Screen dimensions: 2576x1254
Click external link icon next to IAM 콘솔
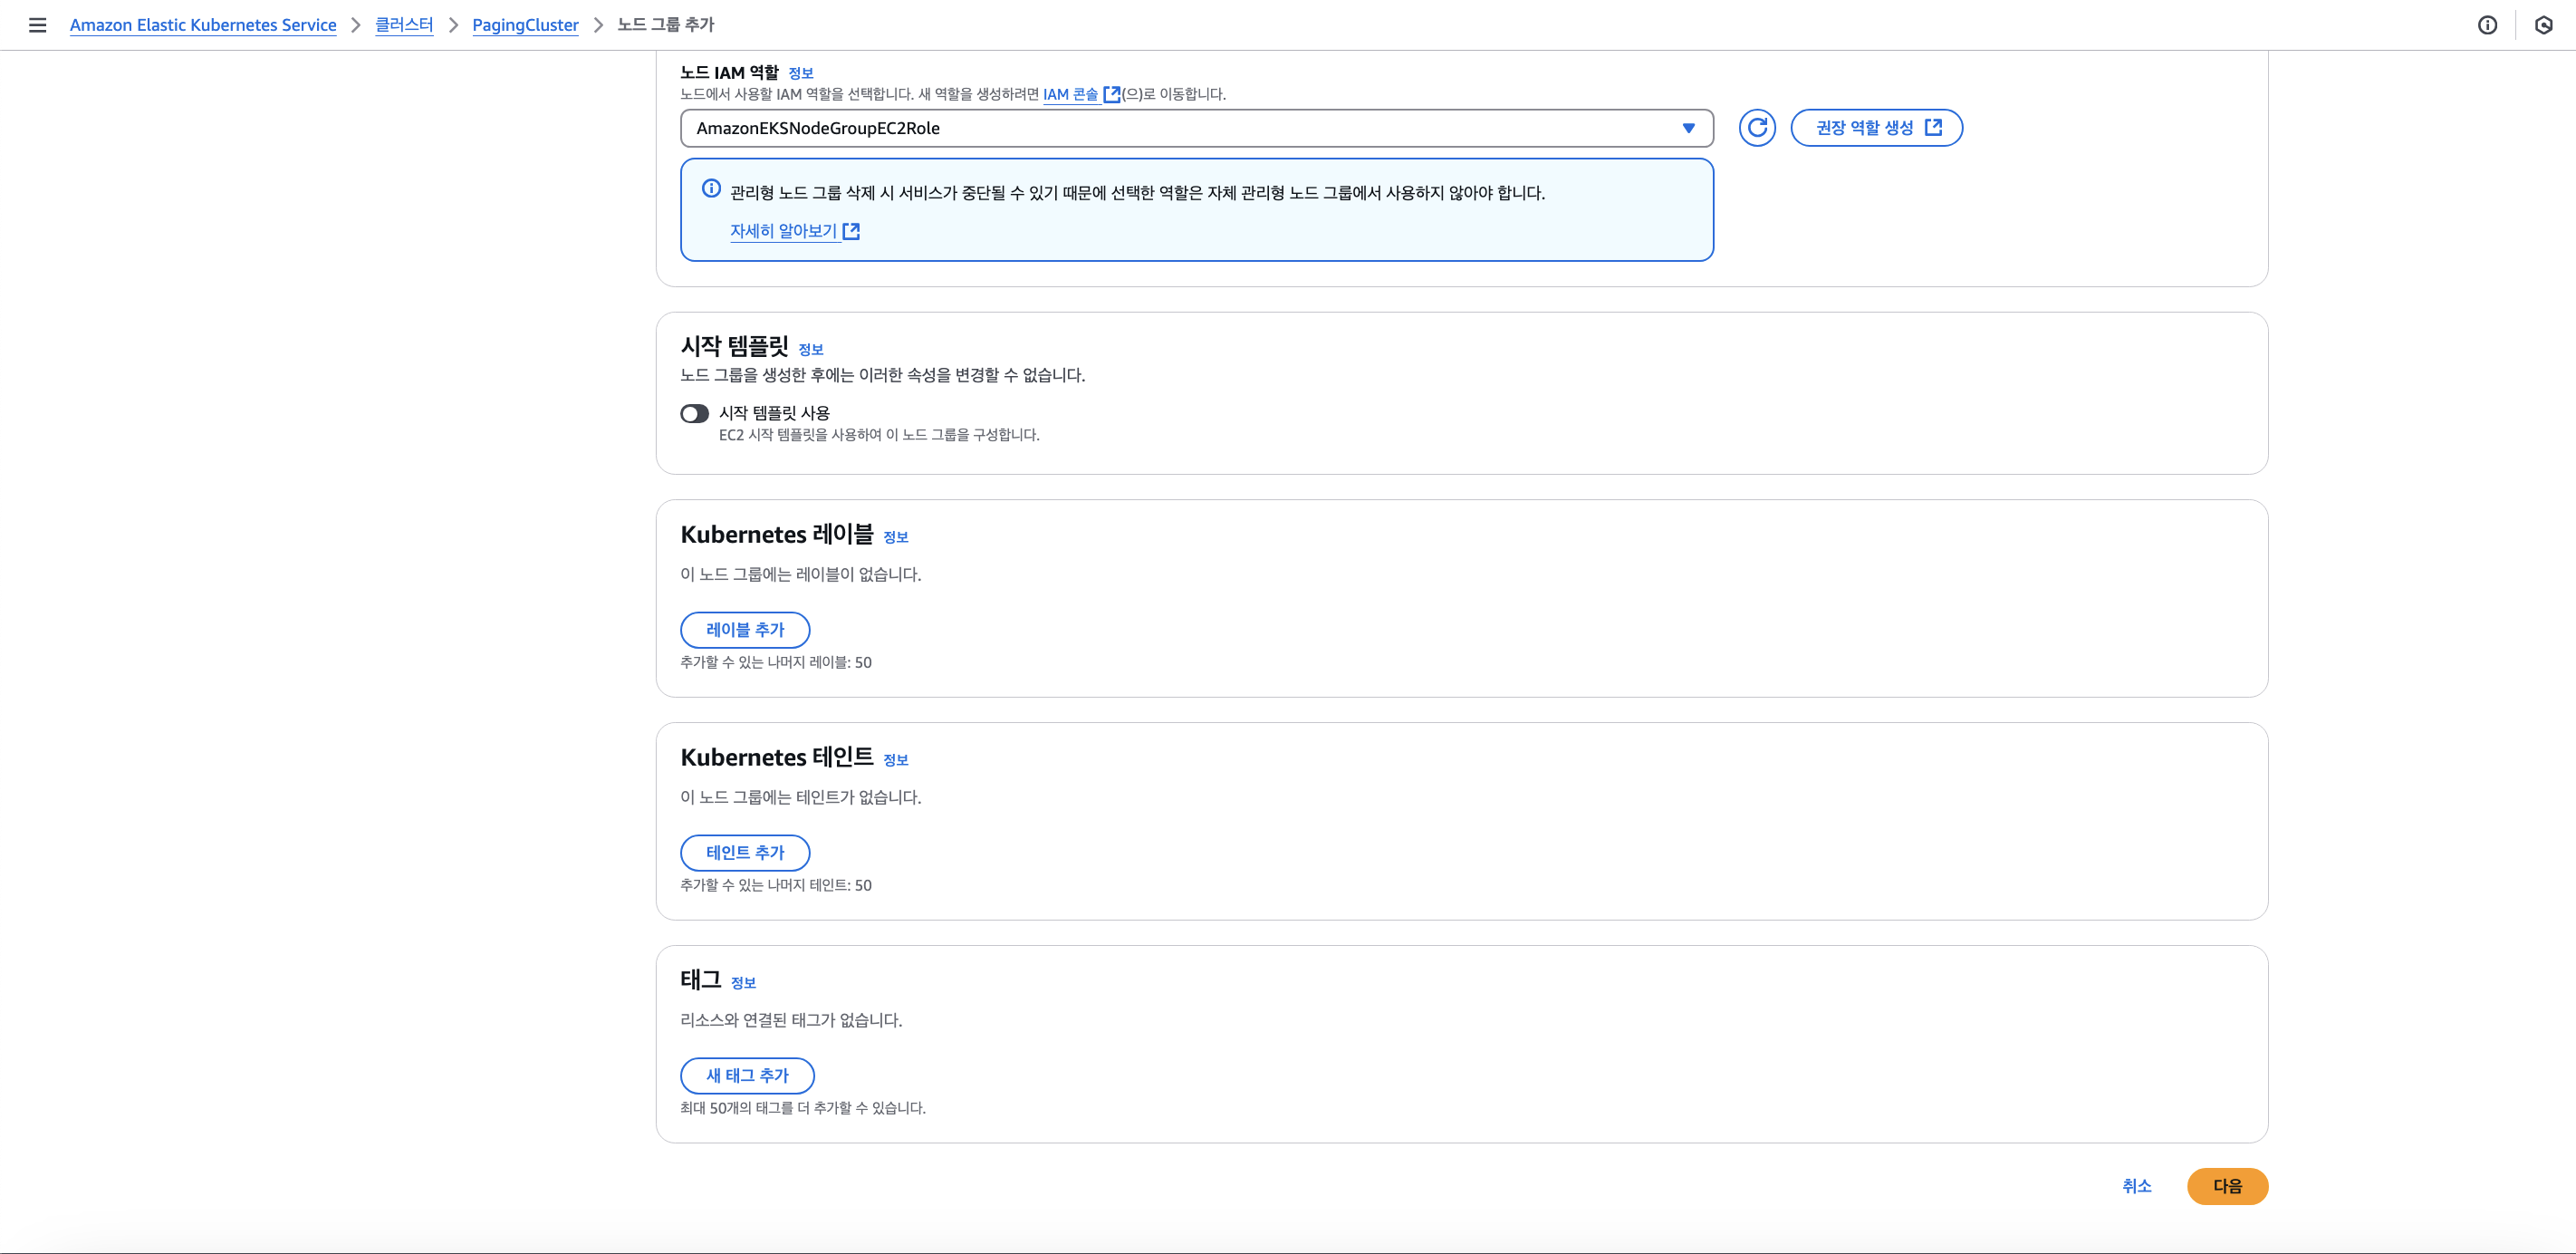point(1111,94)
